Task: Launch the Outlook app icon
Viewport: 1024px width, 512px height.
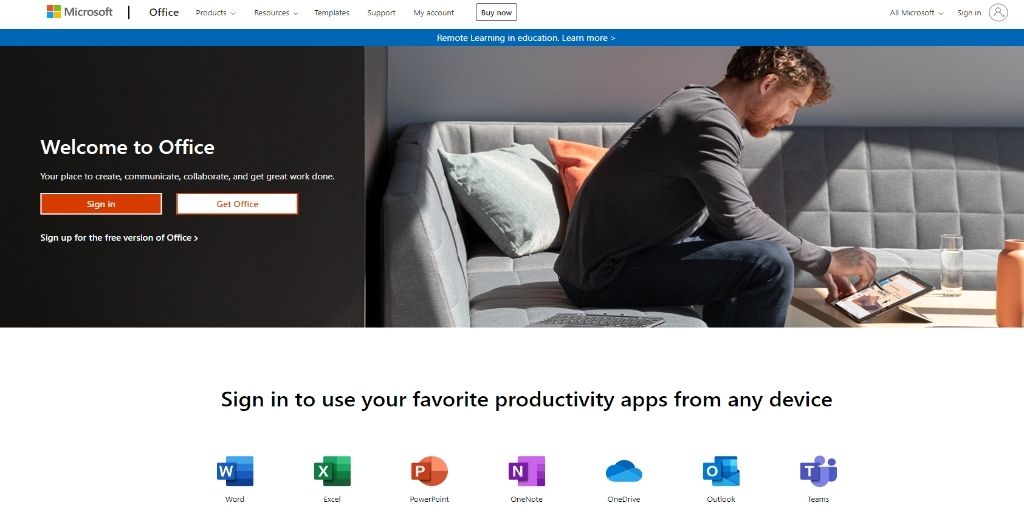Action: [721, 471]
